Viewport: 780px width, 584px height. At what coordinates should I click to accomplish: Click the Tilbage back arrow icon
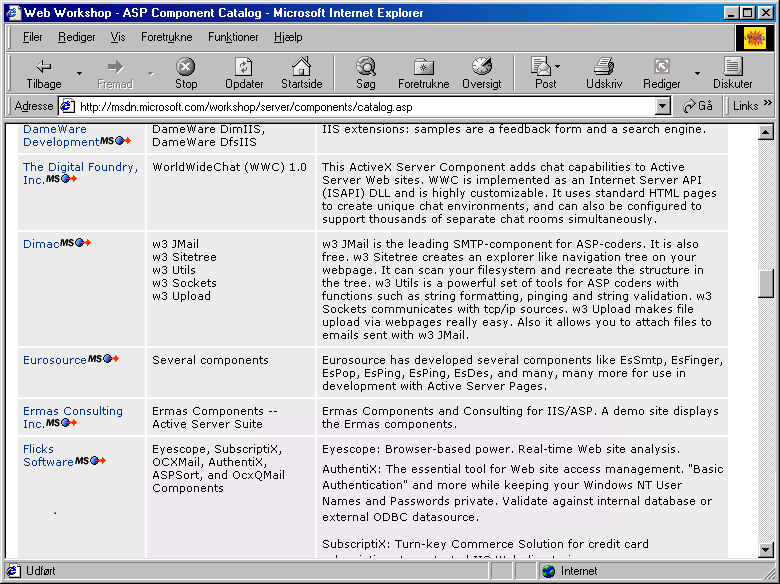coord(44,67)
